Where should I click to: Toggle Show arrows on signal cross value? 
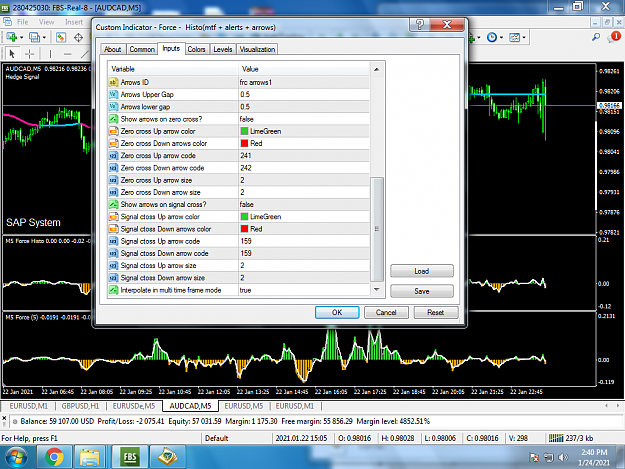tap(303, 204)
